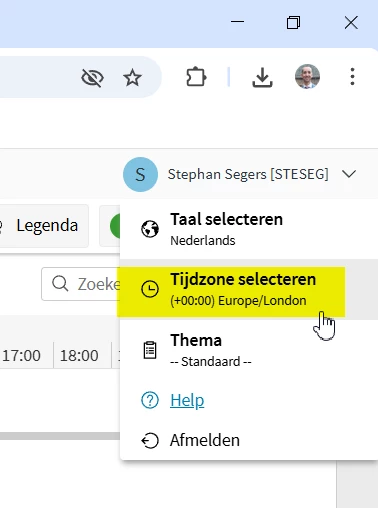Viewport: 378px width, 508px height.
Task: Focus the Zoeken search field
Action: pyautogui.click(x=81, y=284)
